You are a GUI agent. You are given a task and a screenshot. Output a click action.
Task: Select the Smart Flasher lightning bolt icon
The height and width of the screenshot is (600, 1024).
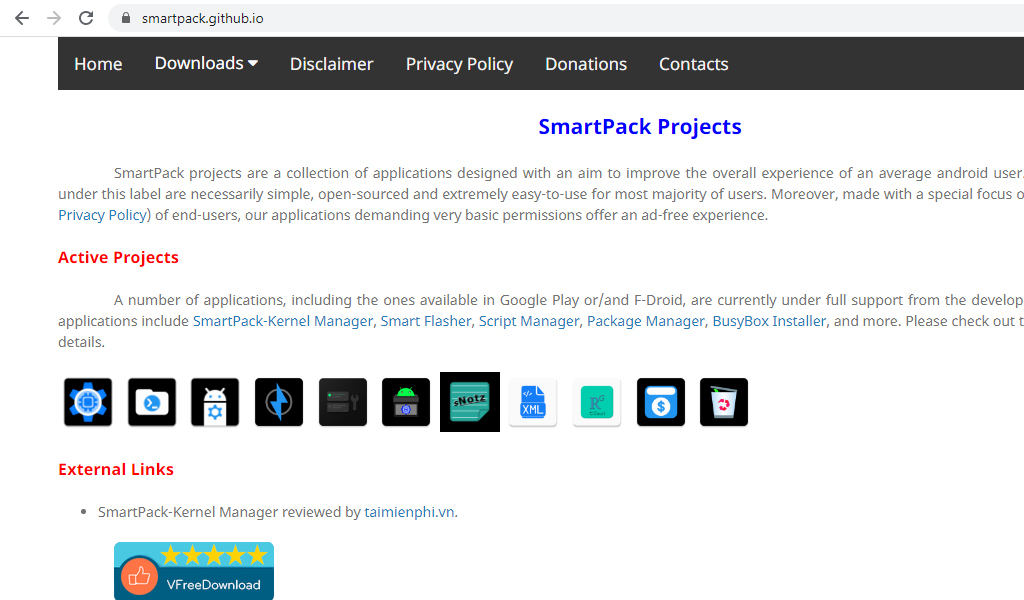click(x=279, y=401)
